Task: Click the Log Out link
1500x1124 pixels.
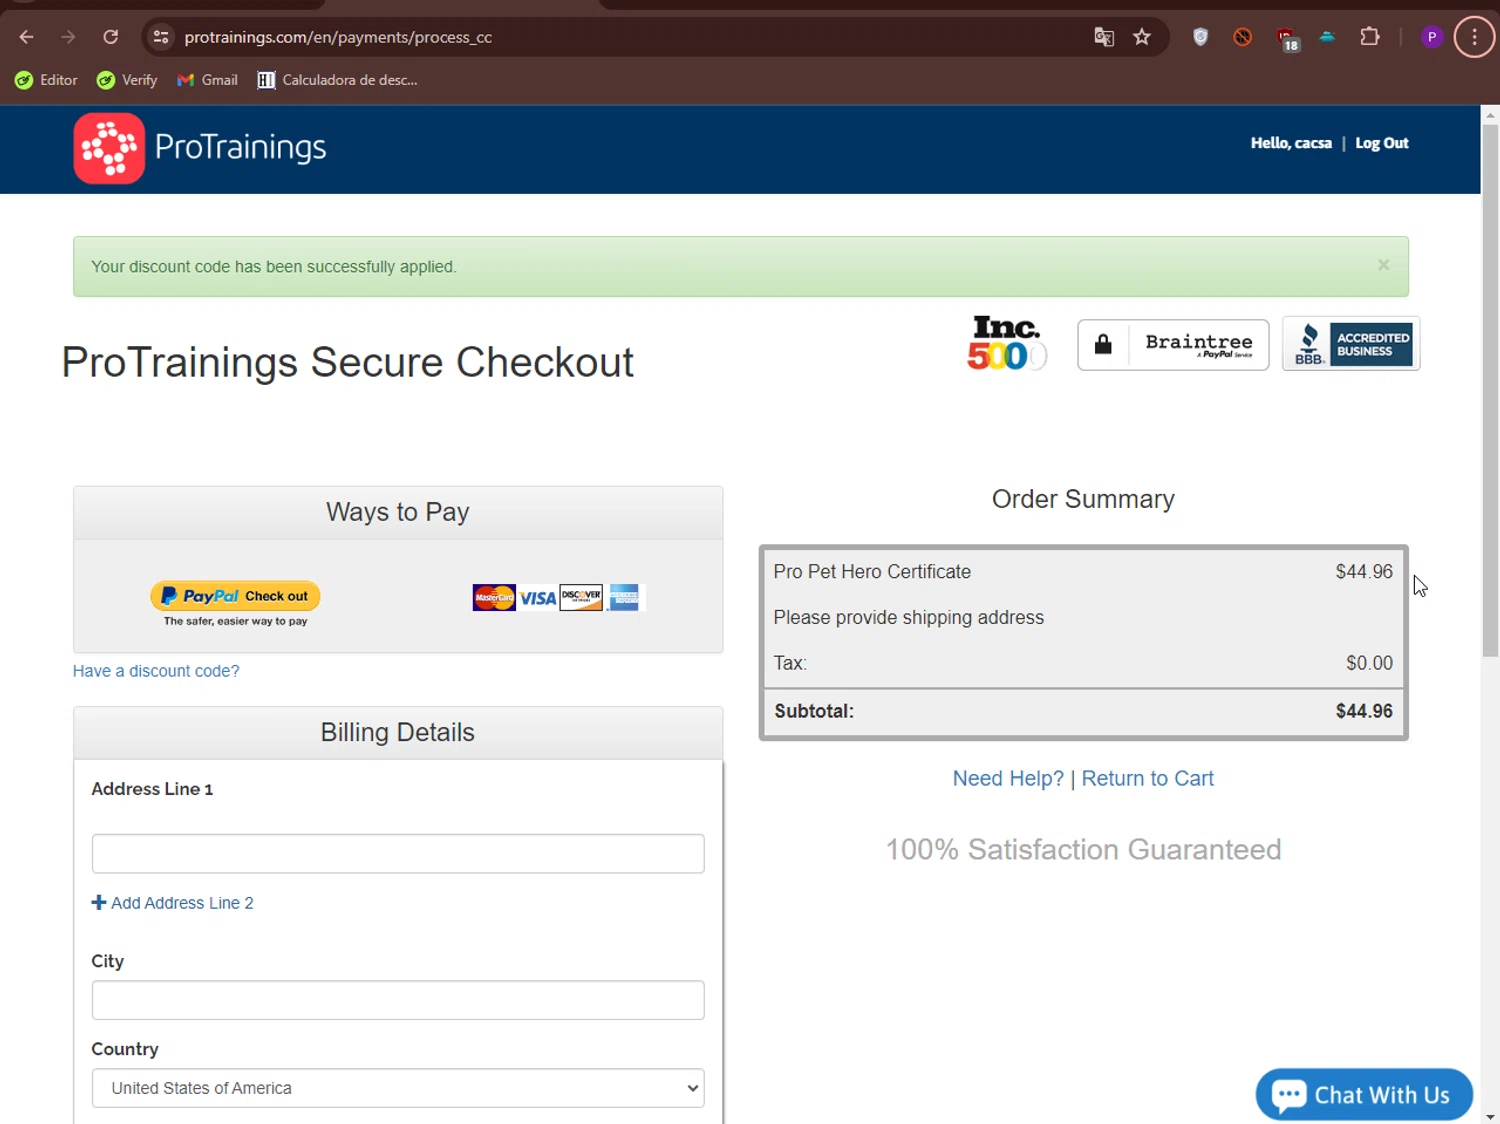Action: click(x=1381, y=143)
